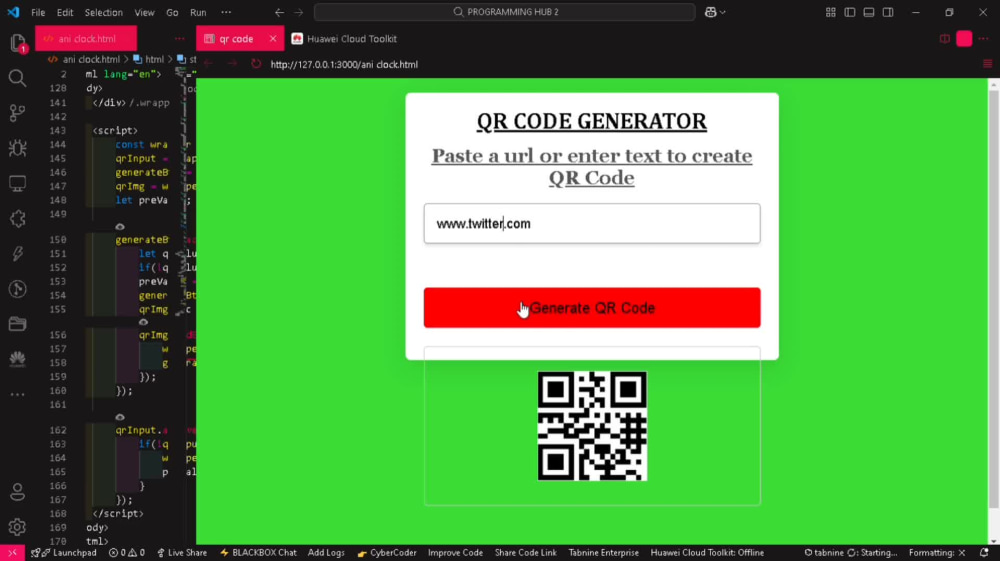Open the preview browser hamburger menu
1000x561 pixels.
[987, 64]
